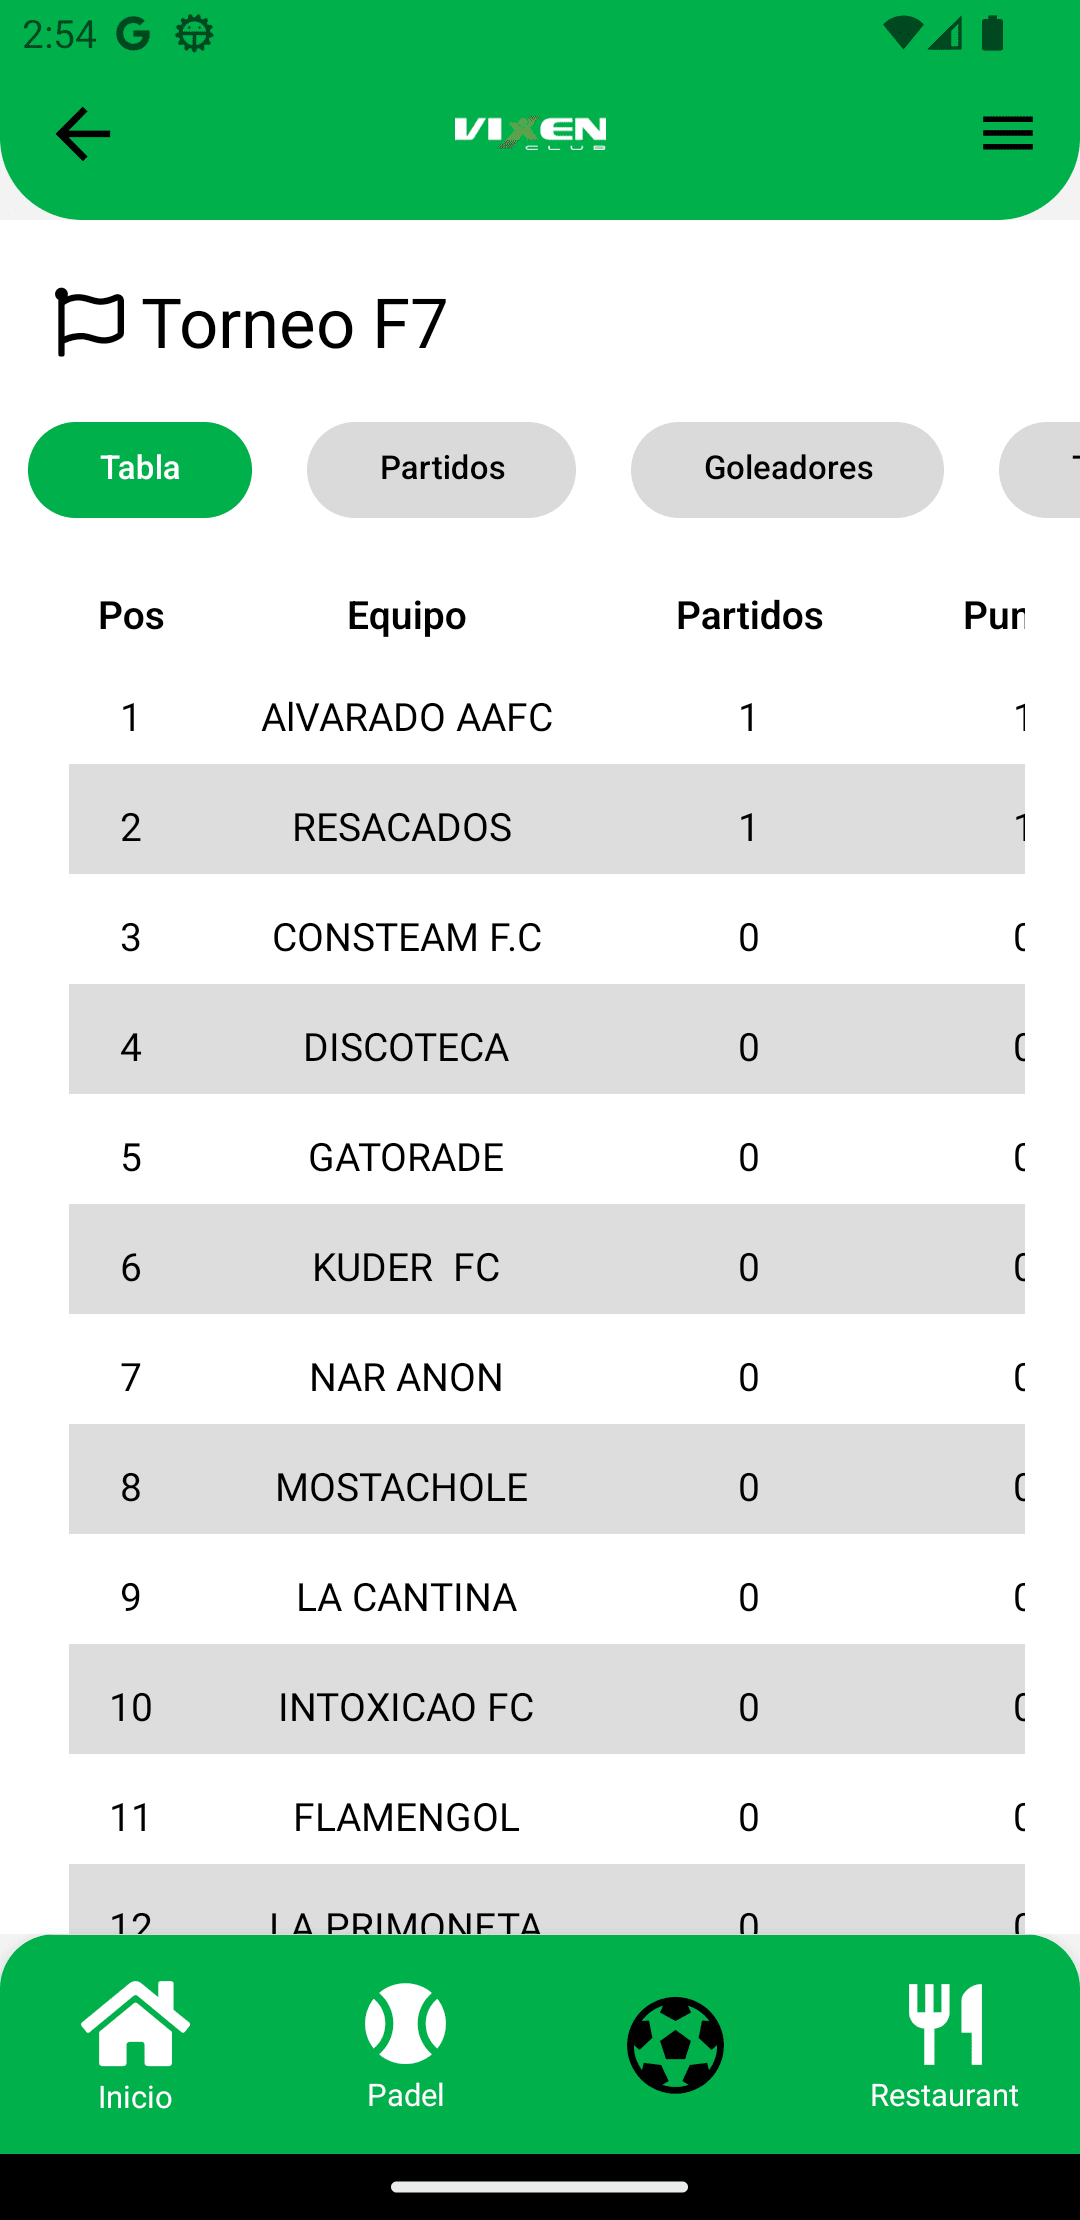Click the Pos column header
The image size is (1080, 2220).
[131, 615]
